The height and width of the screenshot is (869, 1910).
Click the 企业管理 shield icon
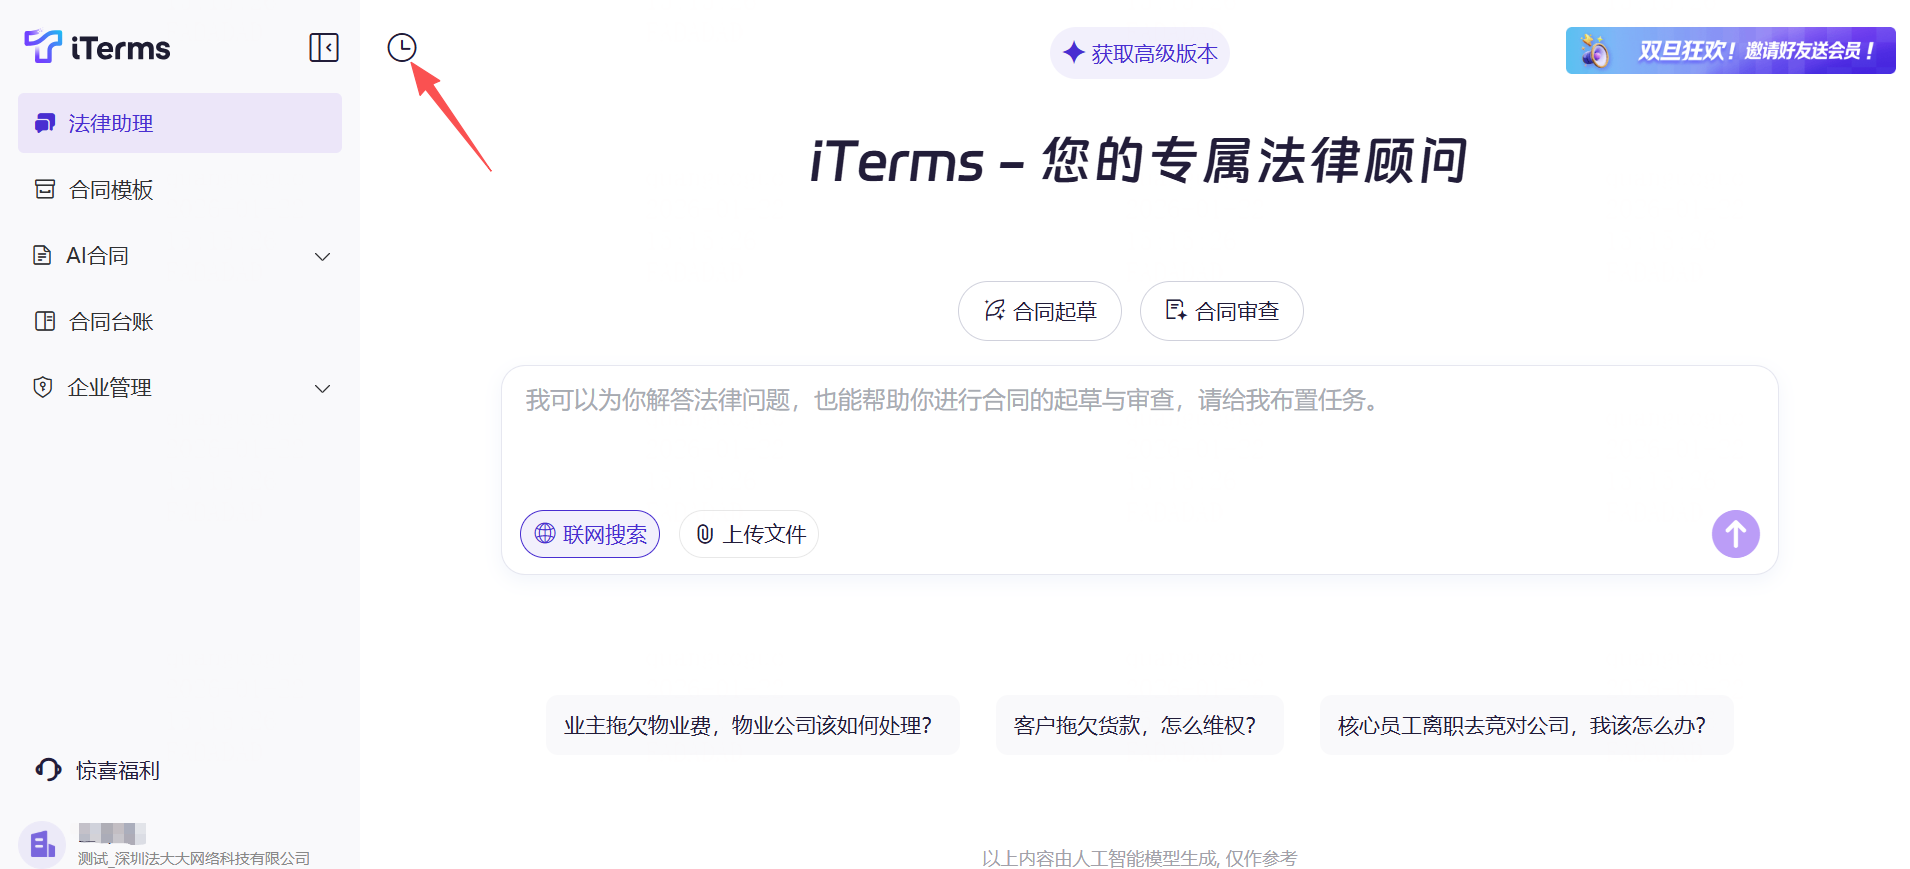pos(43,387)
